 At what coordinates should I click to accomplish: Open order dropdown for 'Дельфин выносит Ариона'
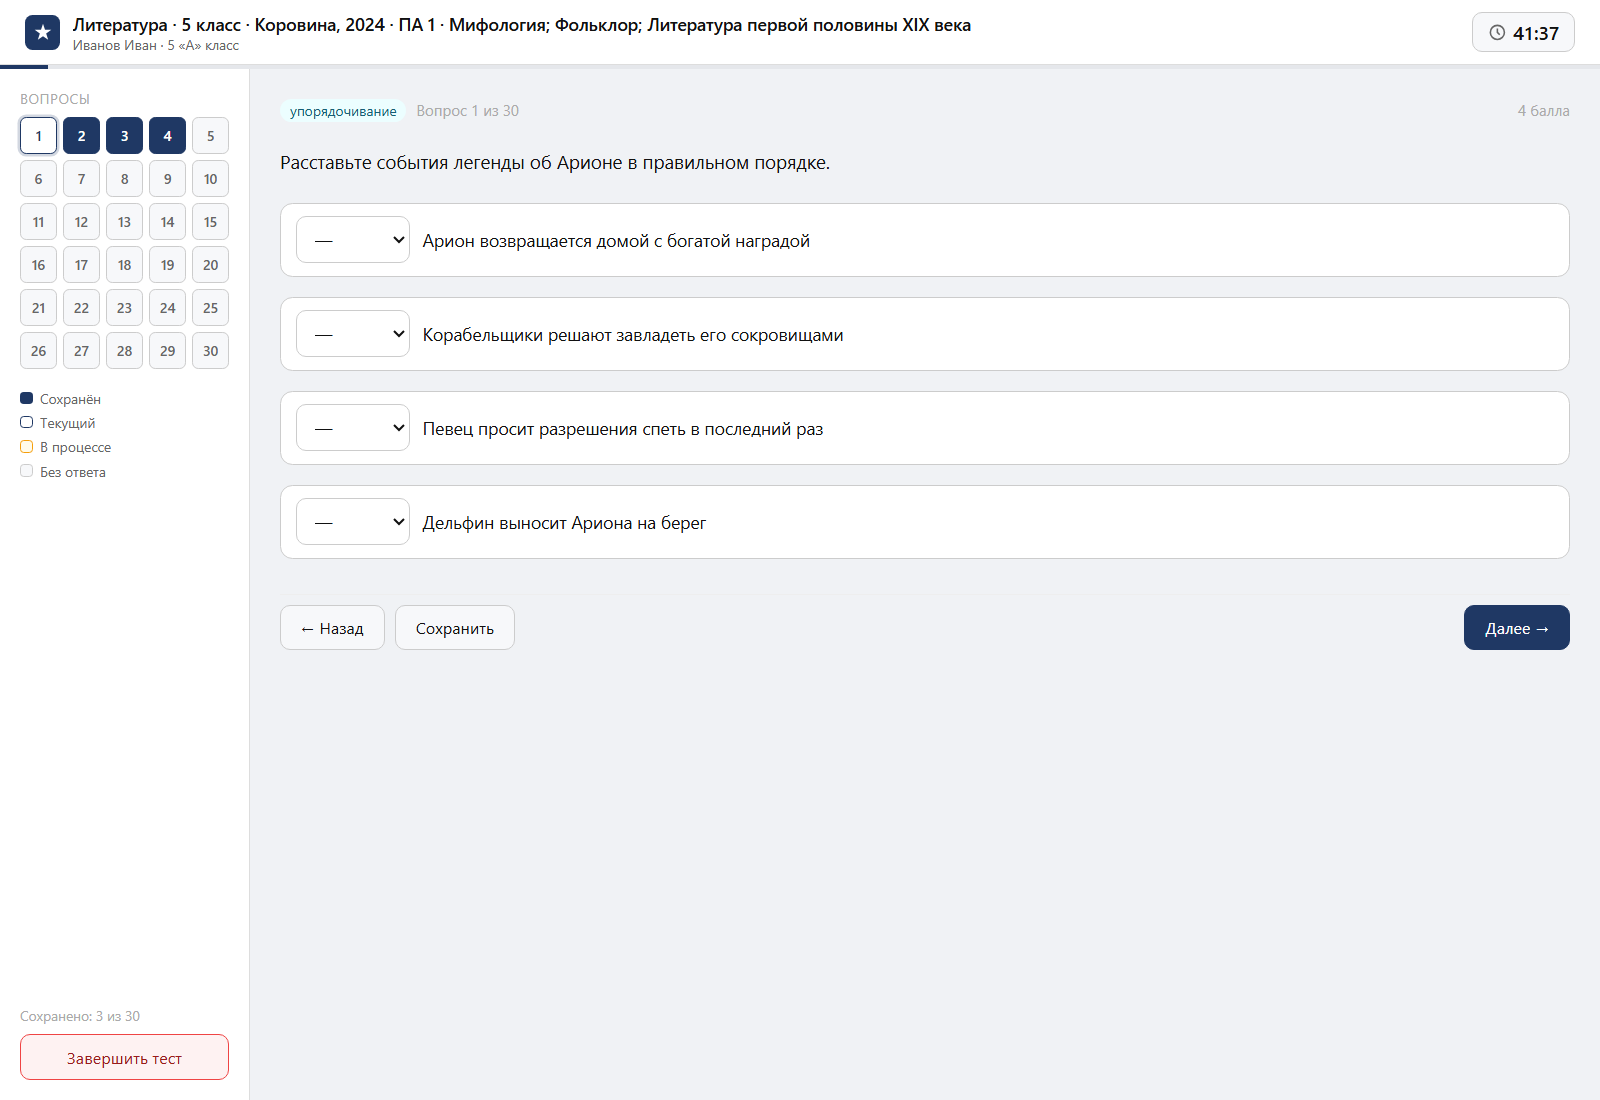(353, 522)
